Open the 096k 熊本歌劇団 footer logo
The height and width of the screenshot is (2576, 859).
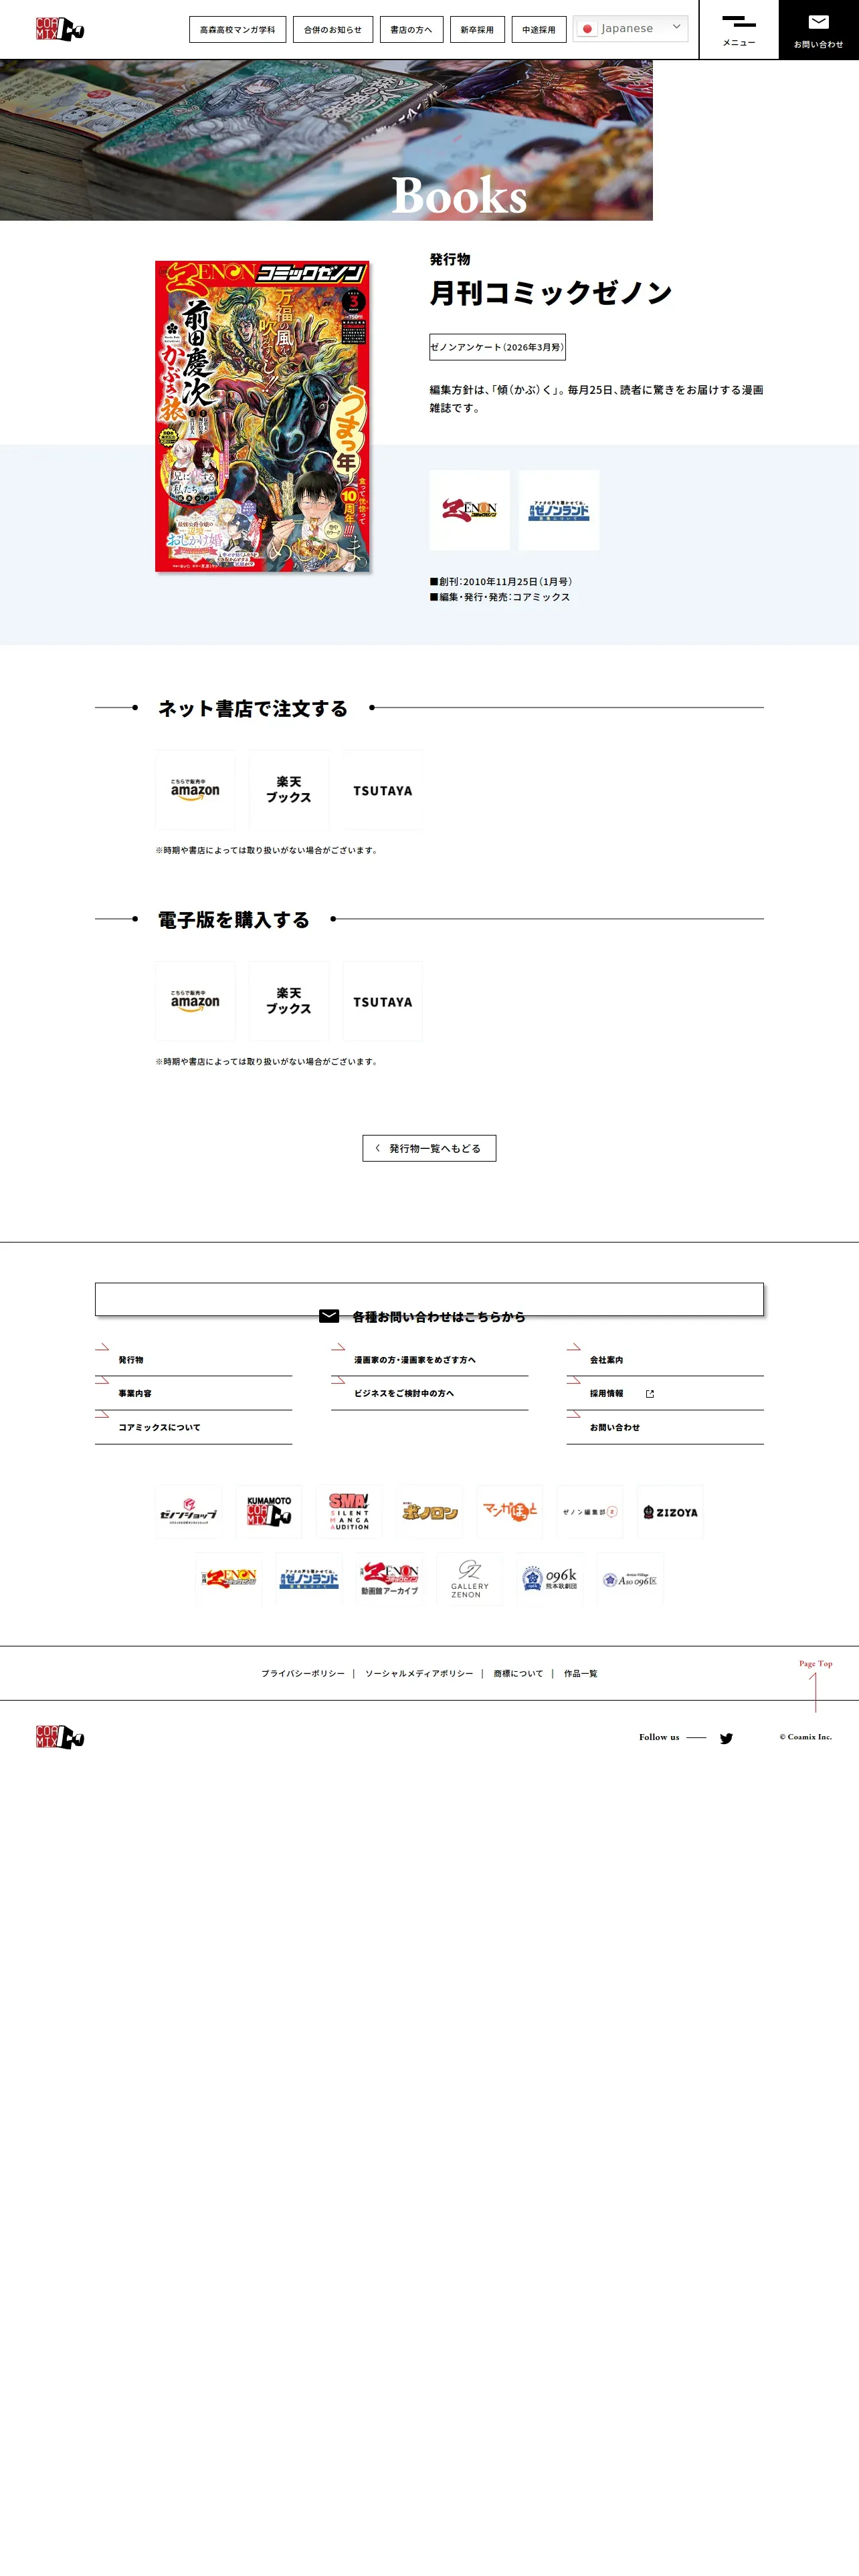coord(550,1579)
